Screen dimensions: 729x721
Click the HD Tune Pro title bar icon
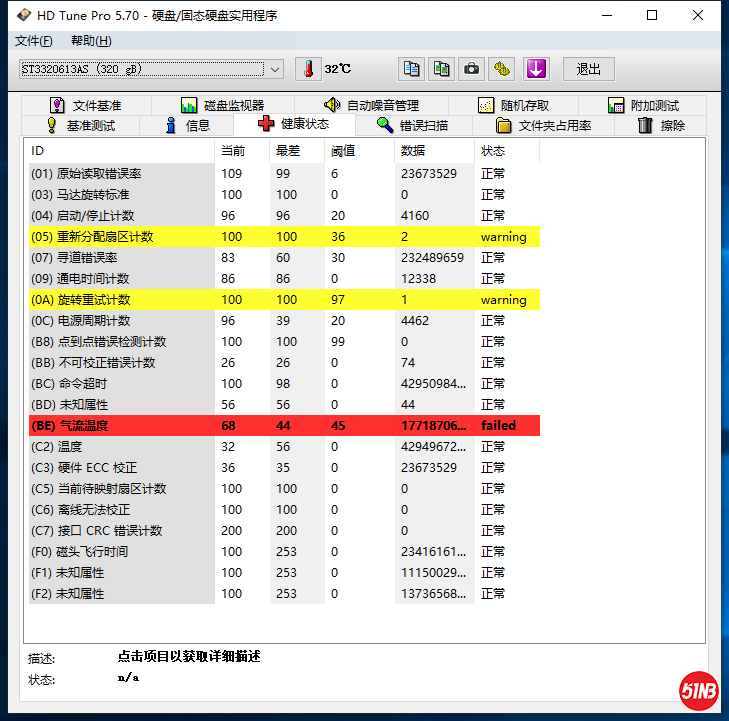click(24, 15)
